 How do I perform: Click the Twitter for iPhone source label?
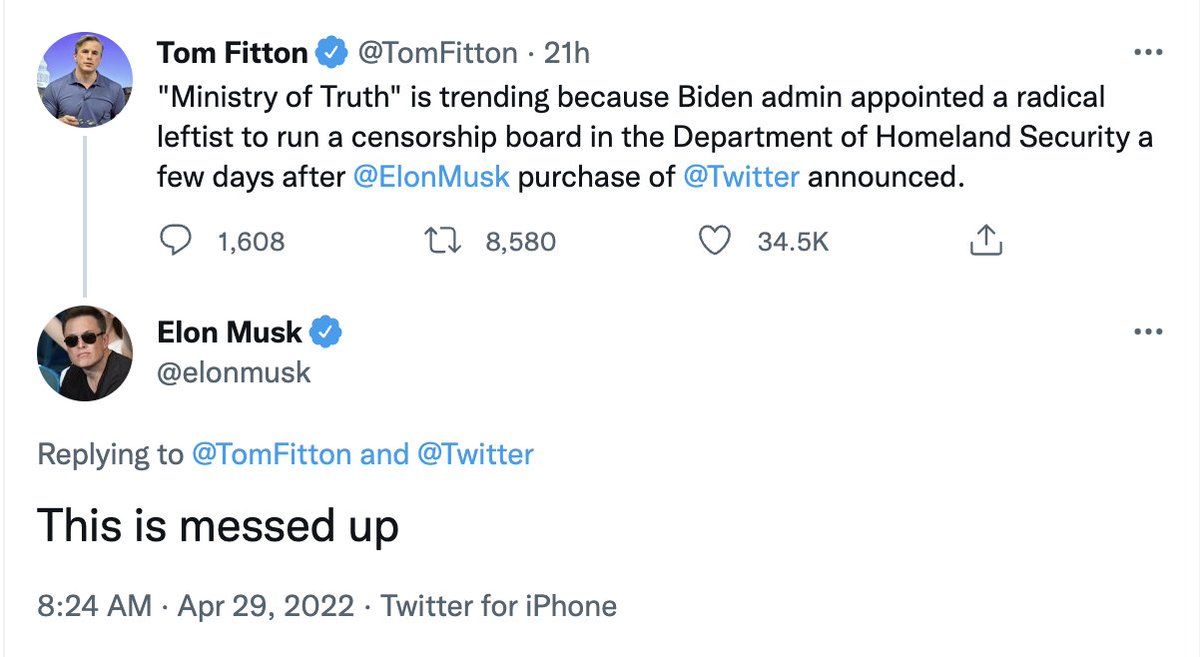tap(499, 606)
